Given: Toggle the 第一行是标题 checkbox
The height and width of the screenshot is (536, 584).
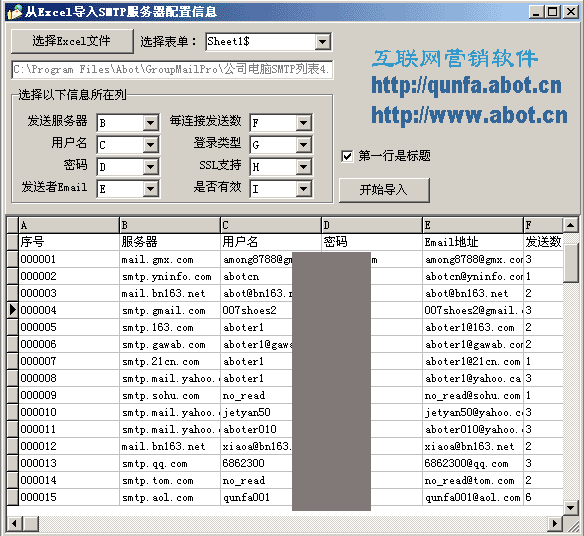Looking at the screenshot, I should 347,156.
